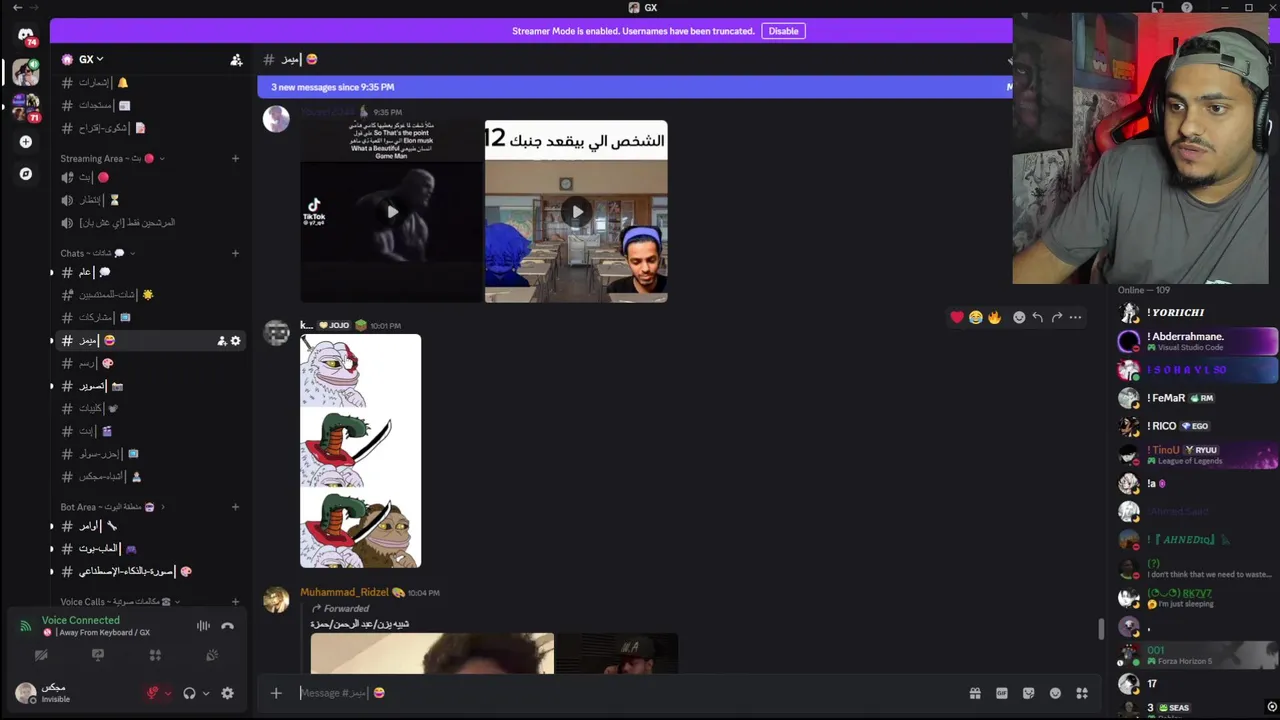
Task: Click the invite people icon beside GX header
Action: point(236,60)
